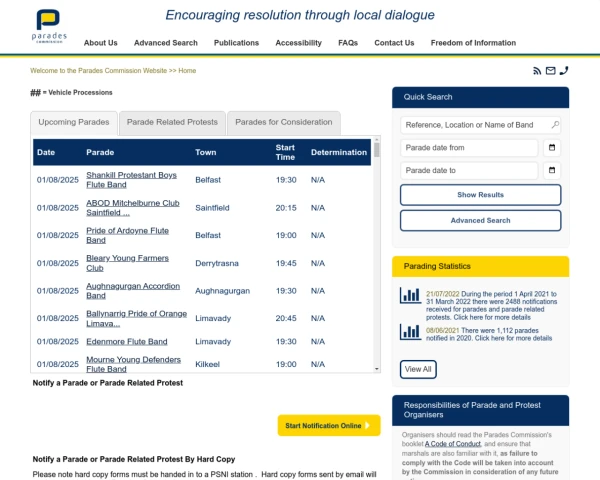Click the 08/06/2021 parades statistic item
Screen dimensions: 600x480
coord(489,334)
